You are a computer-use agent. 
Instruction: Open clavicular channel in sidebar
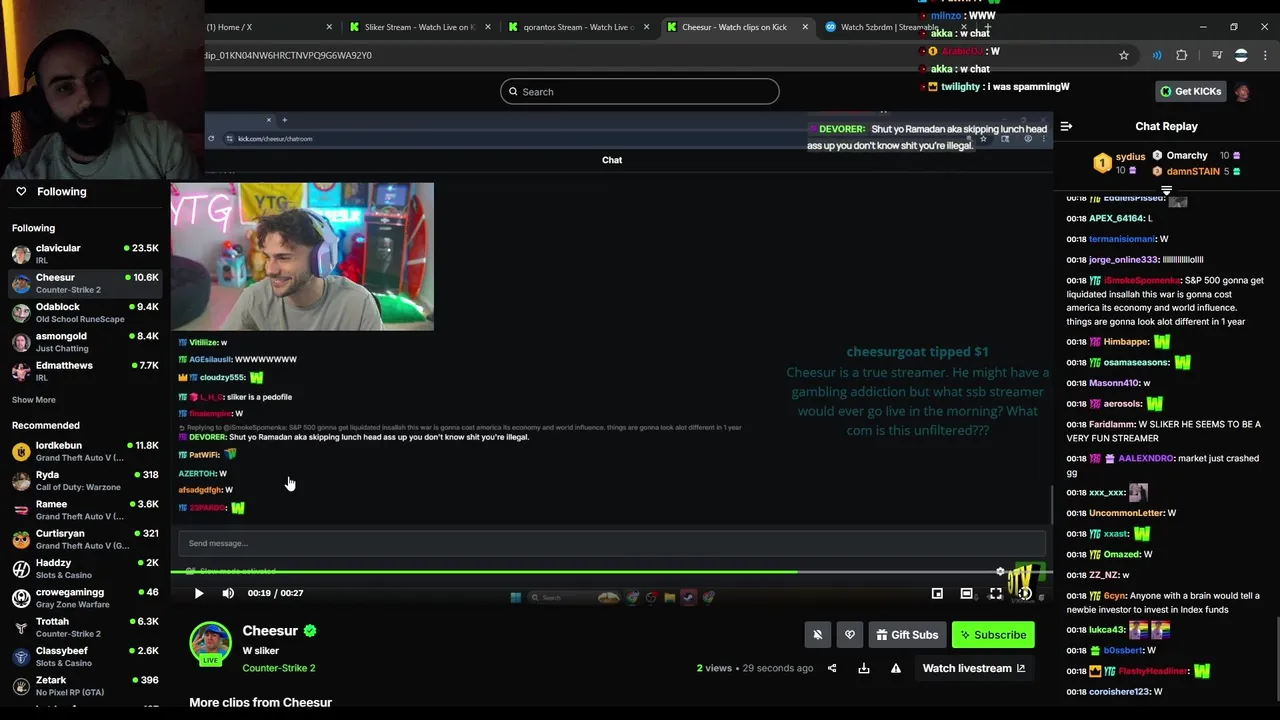(85, 253)
